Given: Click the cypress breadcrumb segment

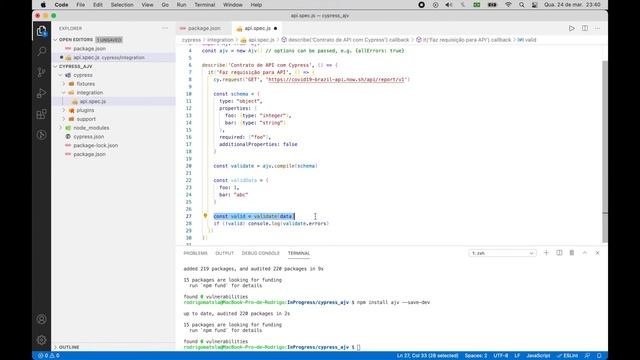Looking at the screenshot, I should (191, 40).
